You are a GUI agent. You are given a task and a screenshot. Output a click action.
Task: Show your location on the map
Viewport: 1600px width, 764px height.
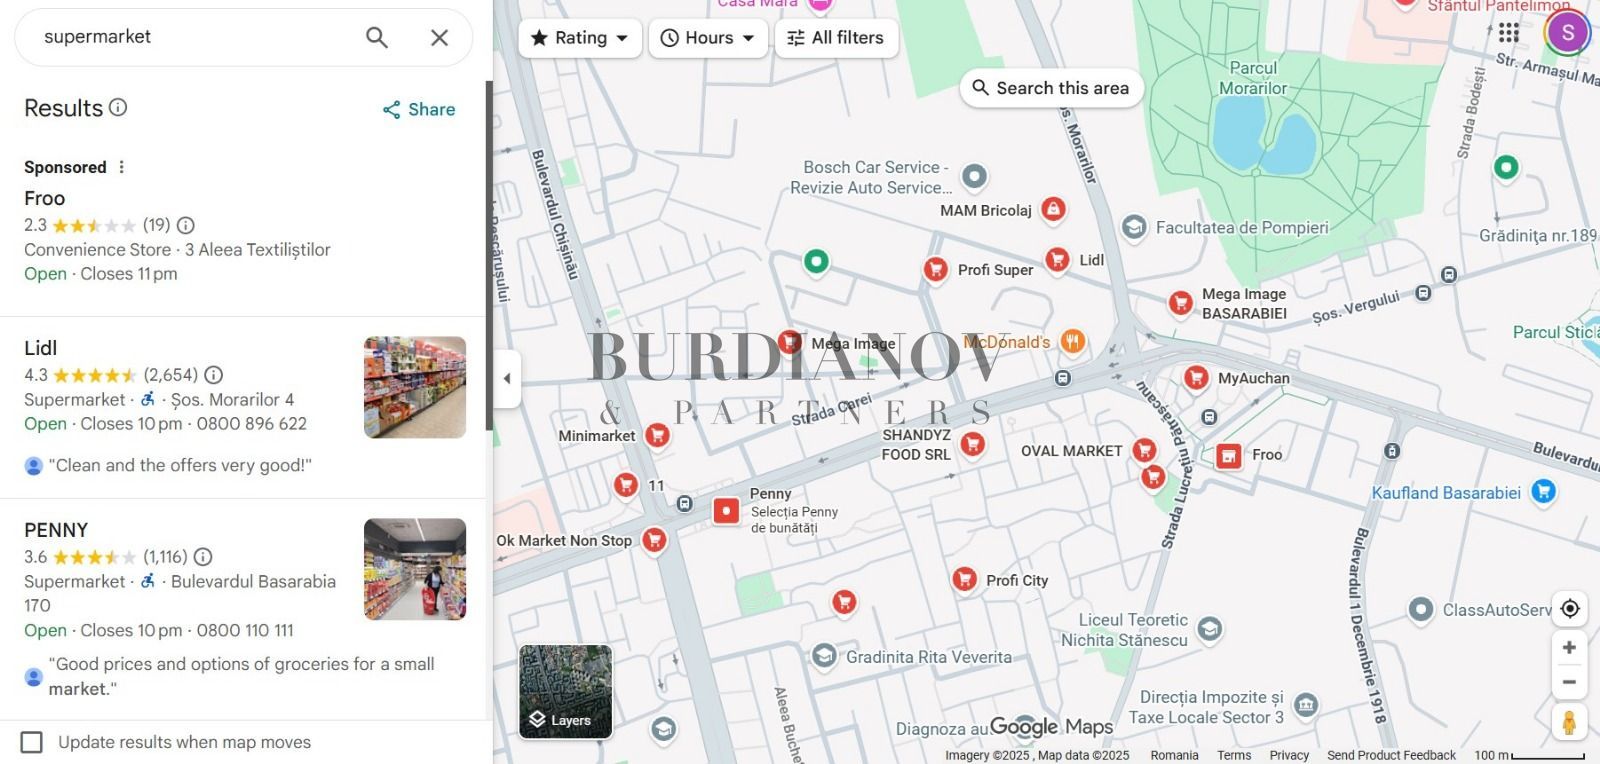point(1570,609)
